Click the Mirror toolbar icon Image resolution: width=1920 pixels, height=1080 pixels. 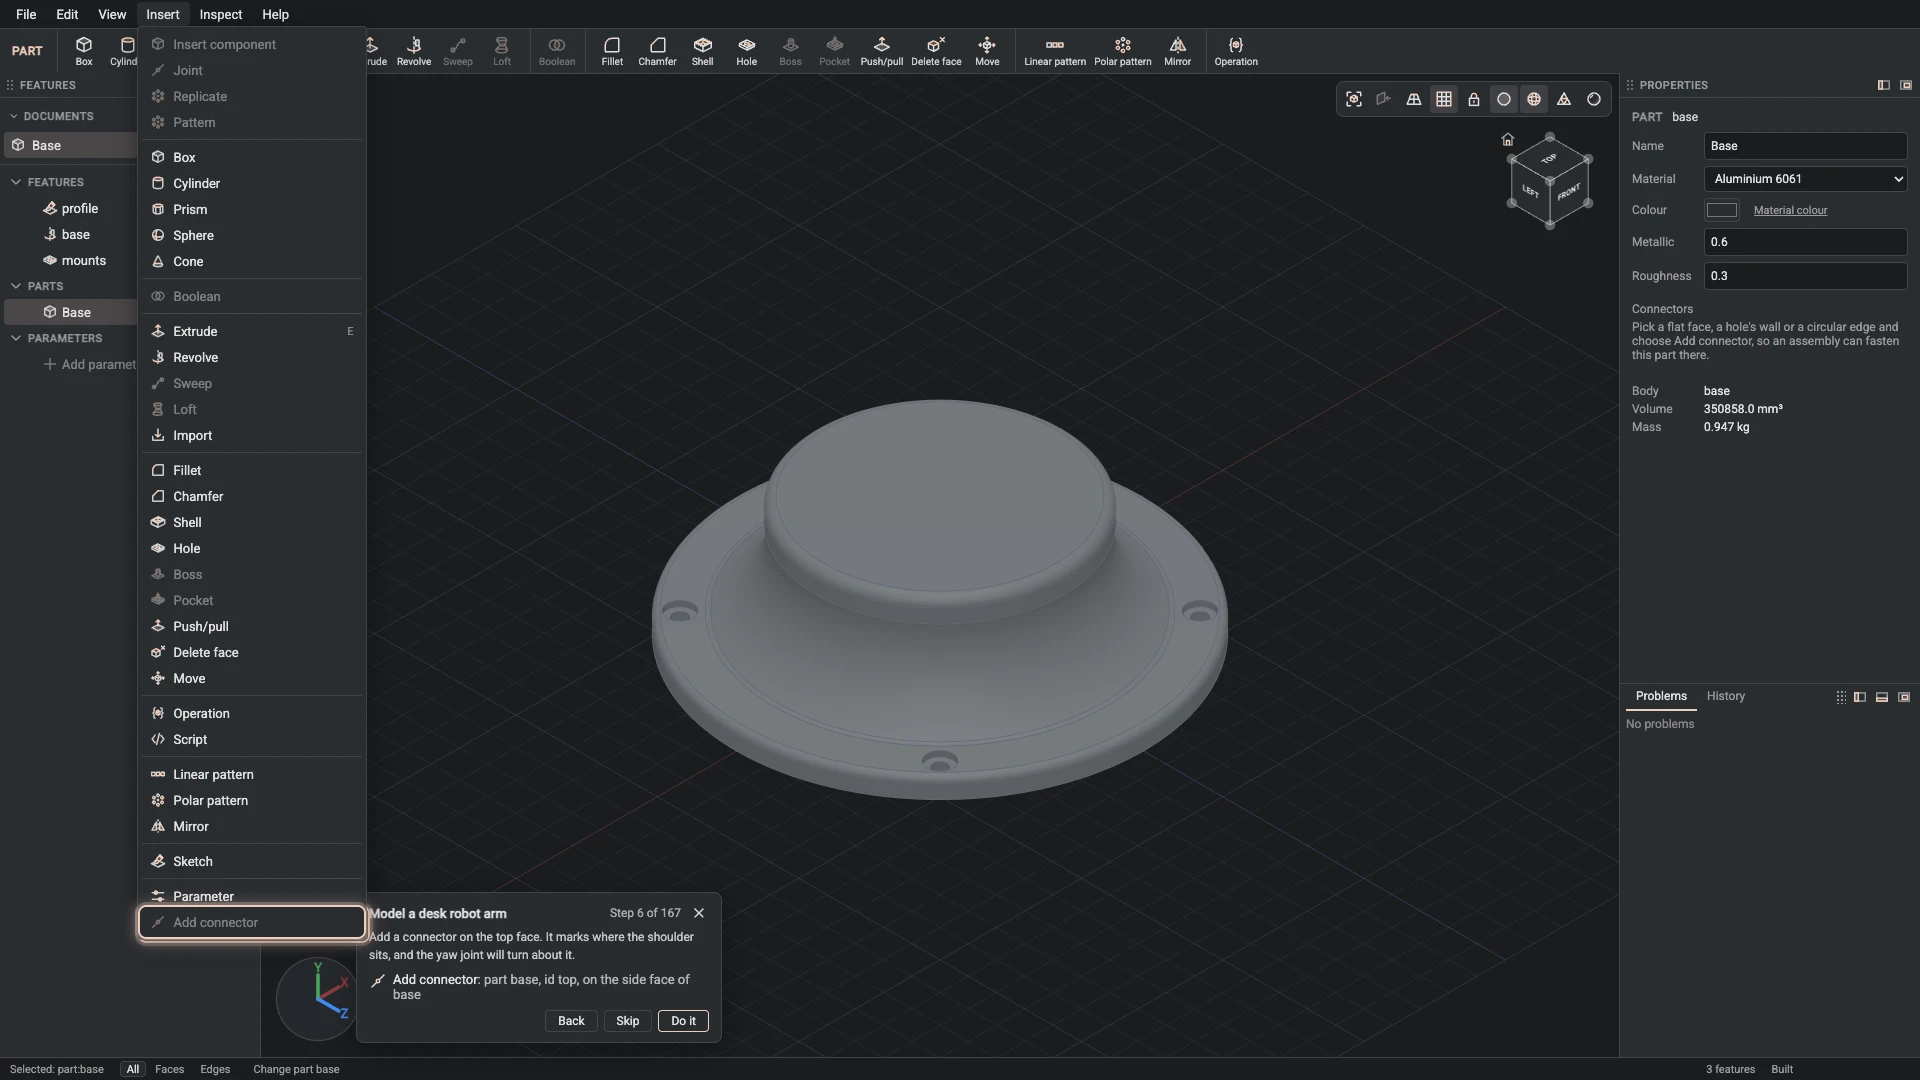pos(1178,51)
